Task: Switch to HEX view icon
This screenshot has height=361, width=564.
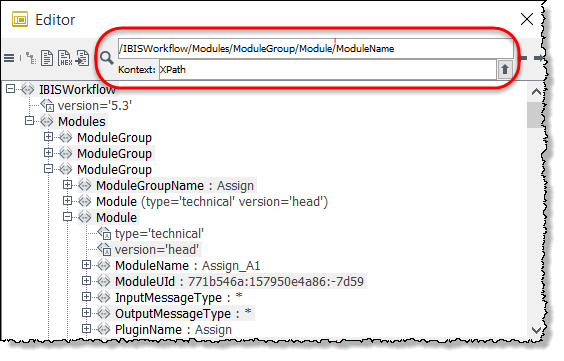Action: (65, 58)
